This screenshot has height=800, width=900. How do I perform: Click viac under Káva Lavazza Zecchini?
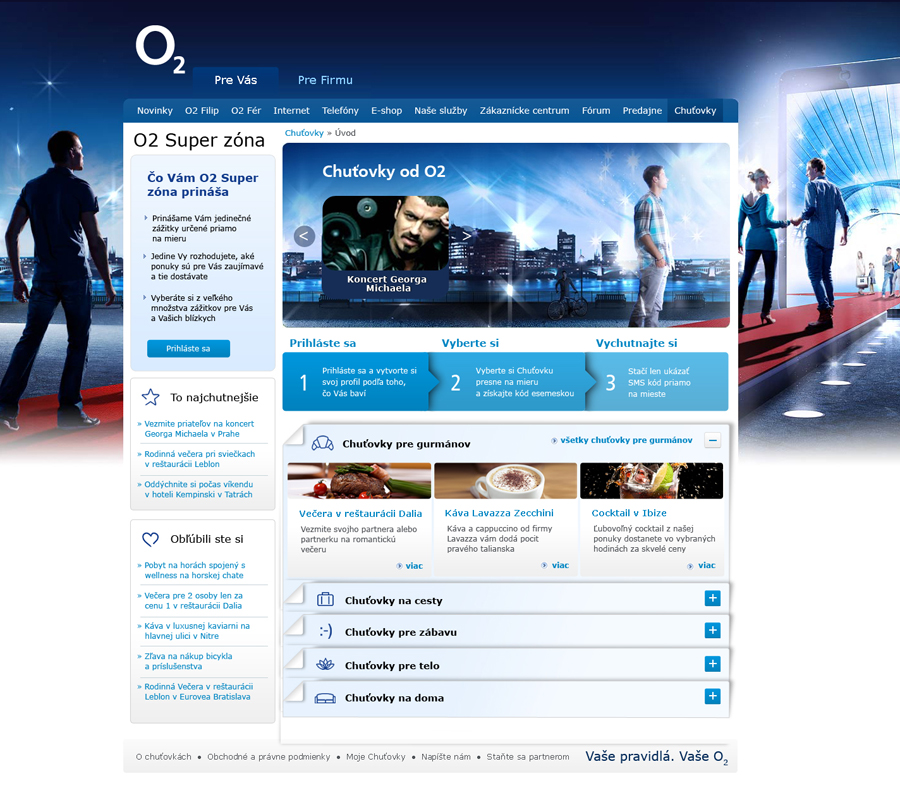[x=556, y=565]
